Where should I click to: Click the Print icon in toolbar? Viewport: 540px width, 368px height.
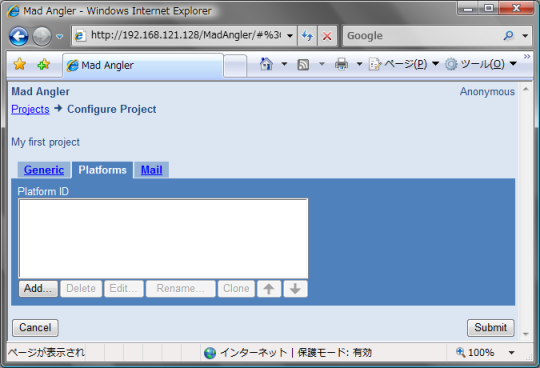341,64
